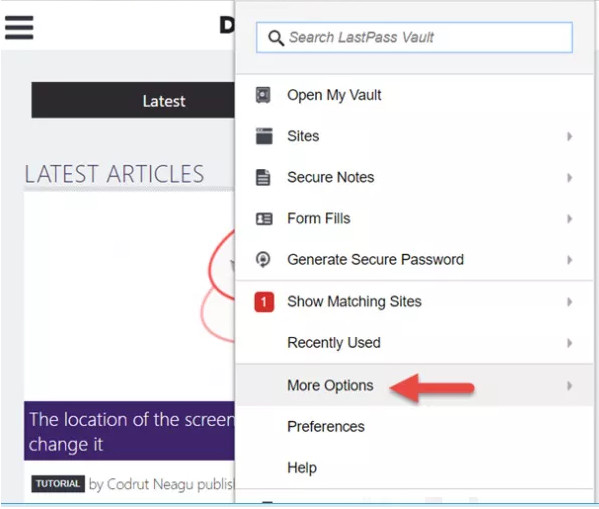The width and height of the screenshot is (599, 509).
Task: Click the Generate Secure Password icon
Action: point(263,259)
